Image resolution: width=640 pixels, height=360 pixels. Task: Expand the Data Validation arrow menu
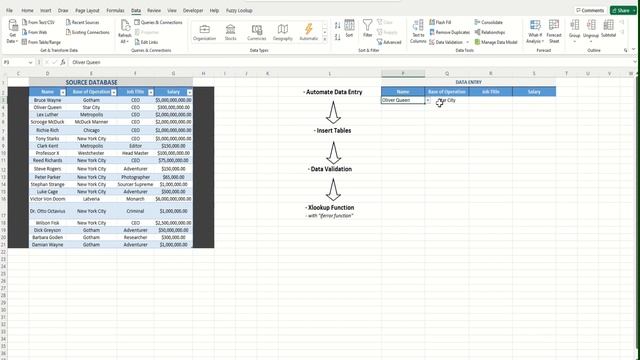467,42
